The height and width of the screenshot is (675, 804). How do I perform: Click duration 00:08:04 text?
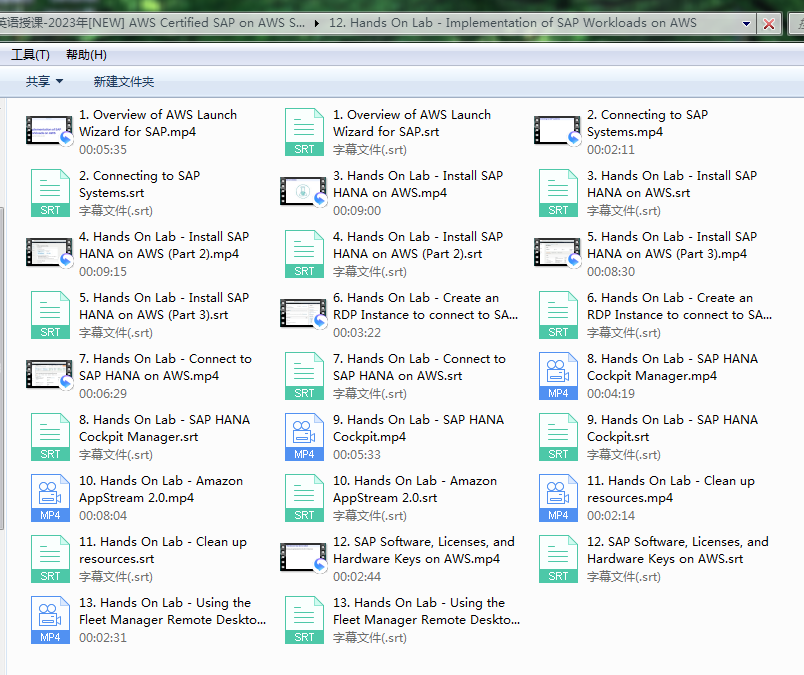(103, 516)
